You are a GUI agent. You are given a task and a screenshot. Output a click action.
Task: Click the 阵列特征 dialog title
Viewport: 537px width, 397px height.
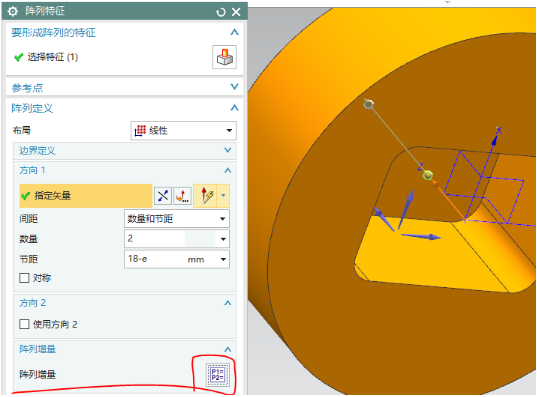(45, 11)
